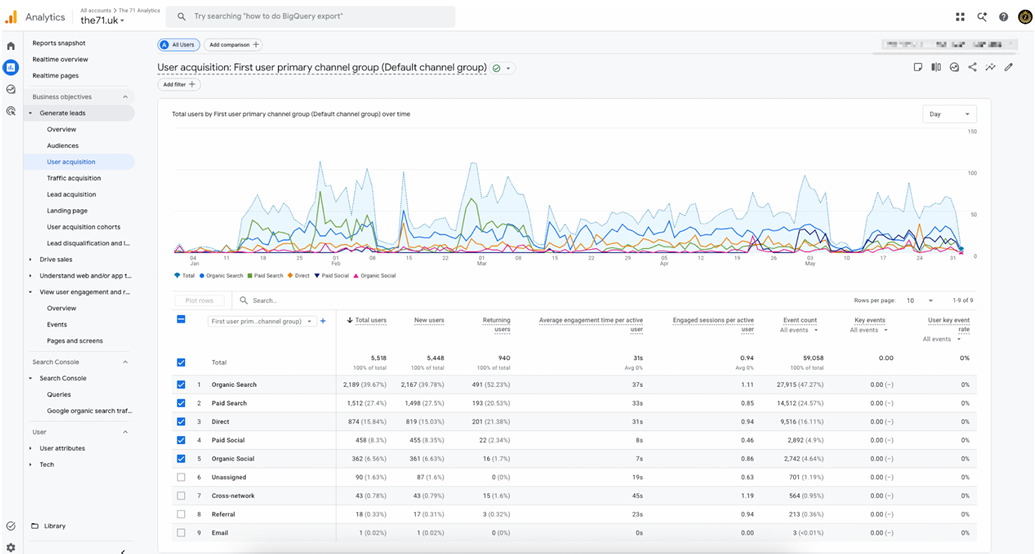Collapse the User section chevron
This screenshot has height=554, width=1035.
click(125, 432)
